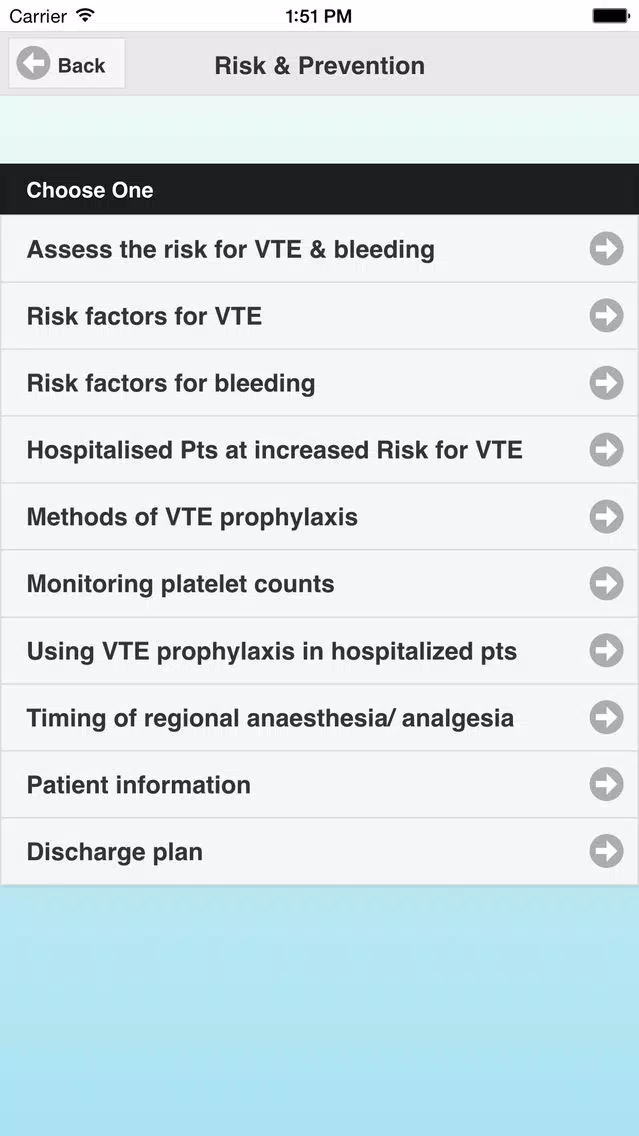
Task: Expand Using VTE prophylaxis row via arrow
Action: [x=606, y=651]
